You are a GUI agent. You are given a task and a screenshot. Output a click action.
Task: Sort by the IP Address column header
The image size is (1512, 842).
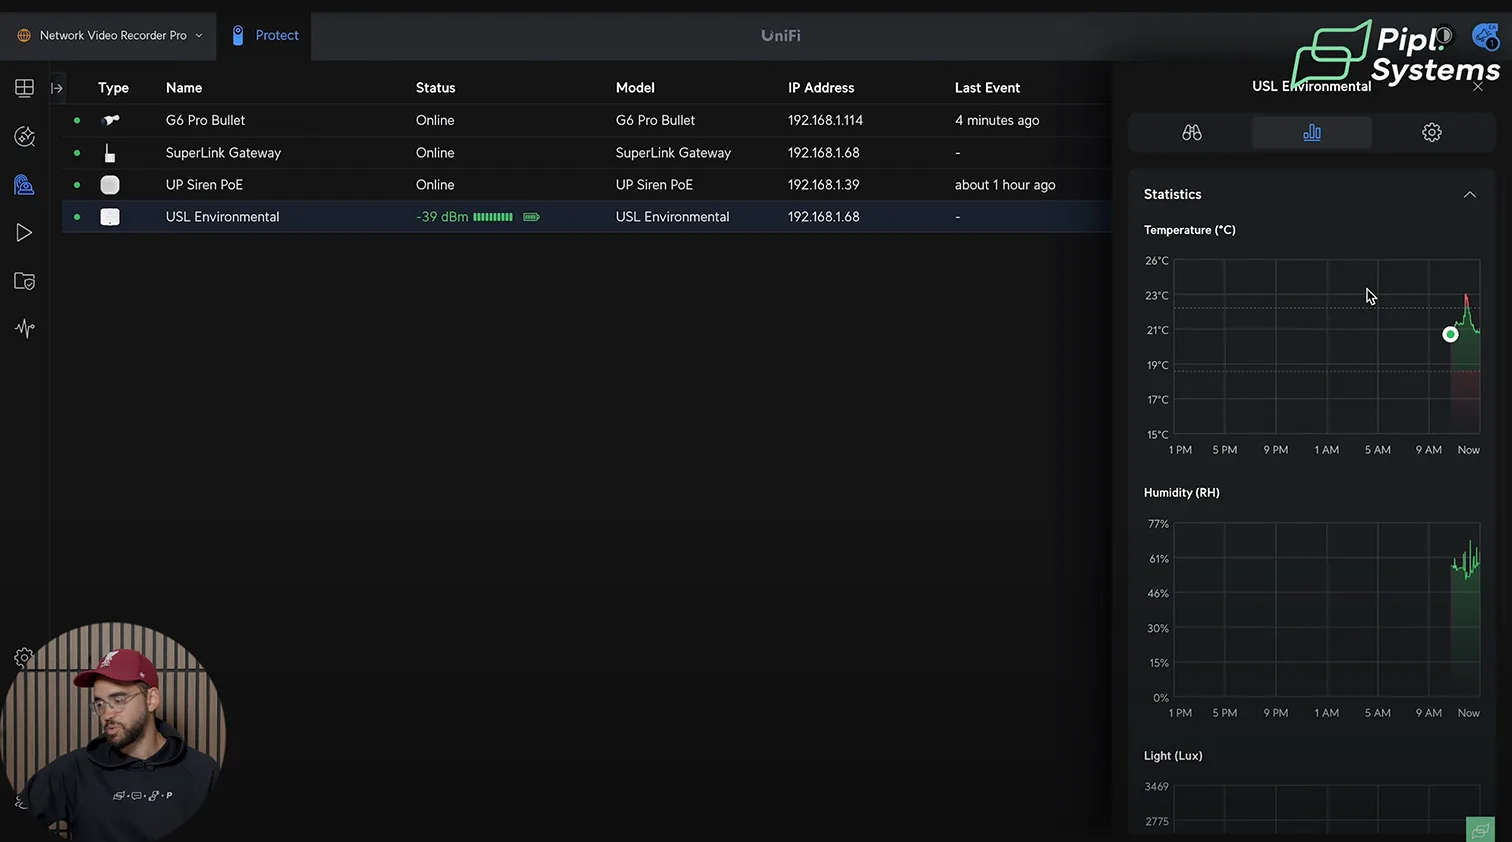click(x=821, y=88)
